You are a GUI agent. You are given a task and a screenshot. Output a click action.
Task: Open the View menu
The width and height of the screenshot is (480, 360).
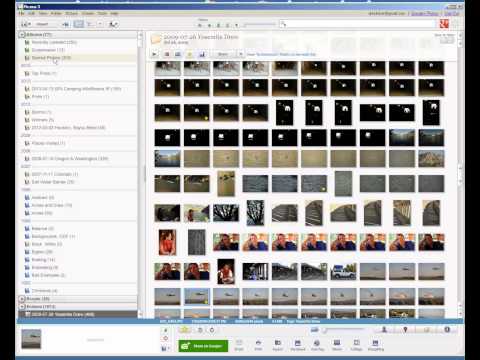(x=43, y=13)
